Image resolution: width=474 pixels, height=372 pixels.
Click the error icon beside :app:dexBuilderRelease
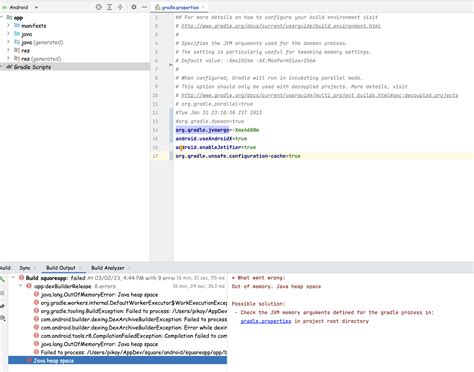(x=29, y=286)
